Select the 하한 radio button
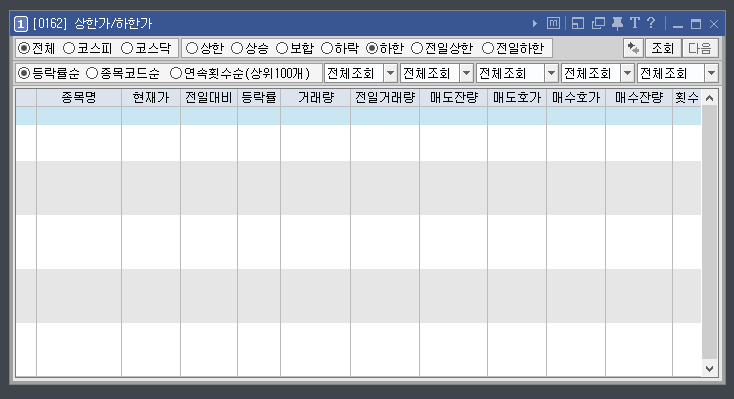 [372, 48]
